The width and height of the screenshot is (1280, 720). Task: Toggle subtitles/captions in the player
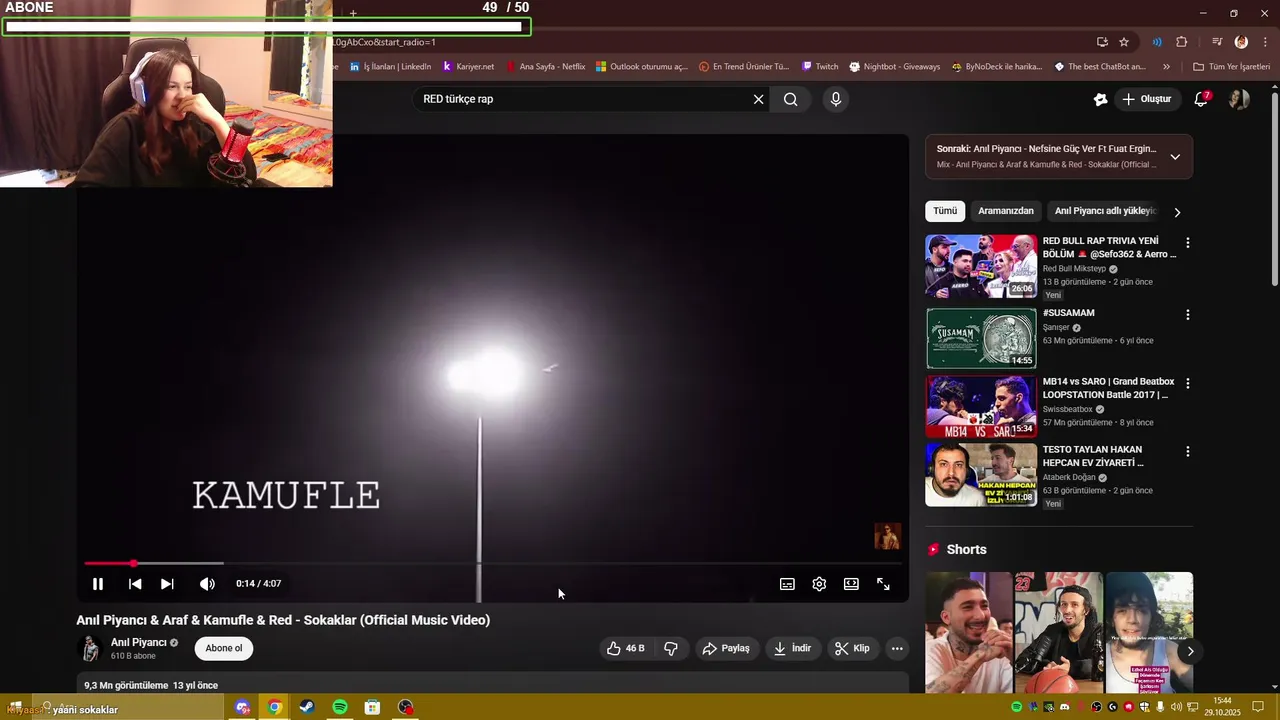click(x=787, y=584)
